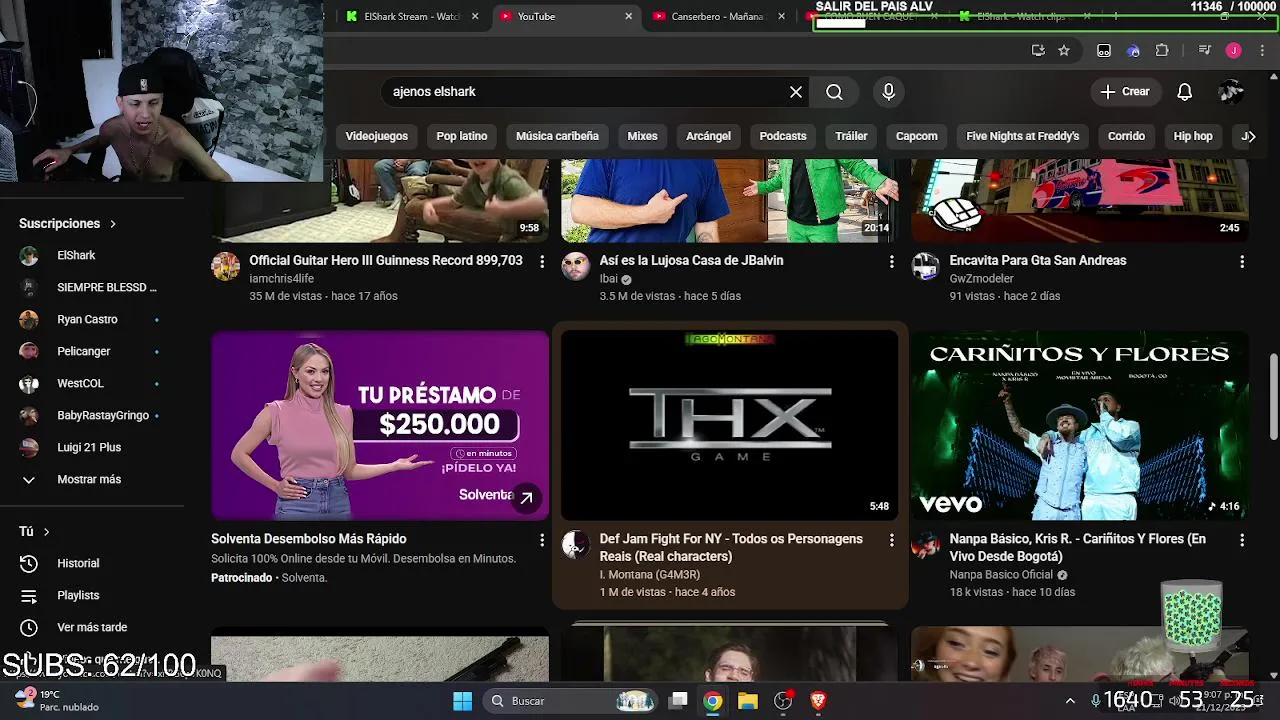This screenshot has height=720, width=1280.
Task: Open Nanpa Basico Oficial channel avatar
Action: click(925, 545)
